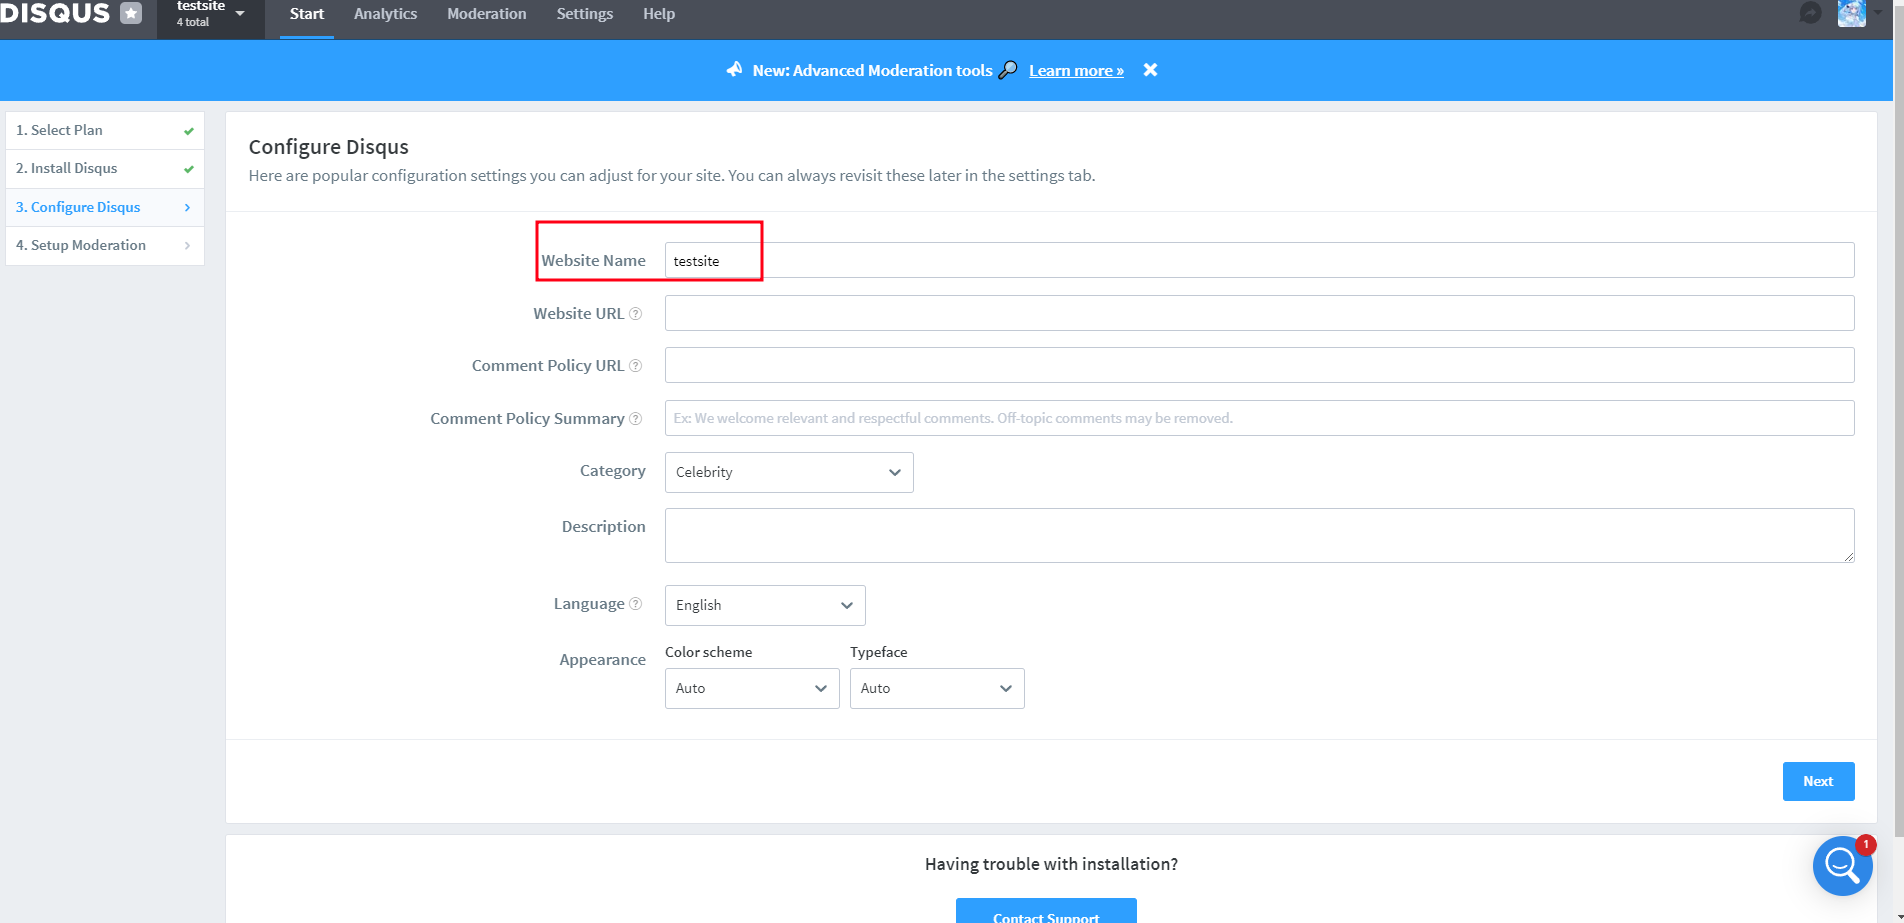Open the Typeface dropdown

click(x=937, y=688)
